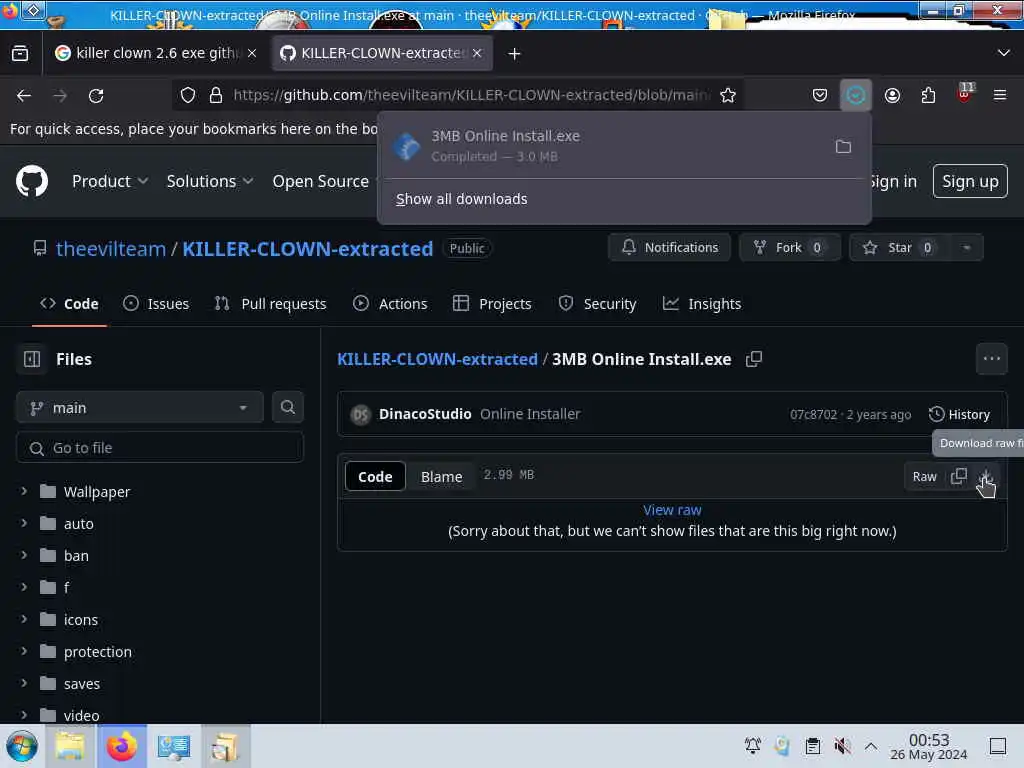1024x768 pixels.
Task: Reload the page with the refresh icon
Action: pyautogui.click(x=96, y=96)
